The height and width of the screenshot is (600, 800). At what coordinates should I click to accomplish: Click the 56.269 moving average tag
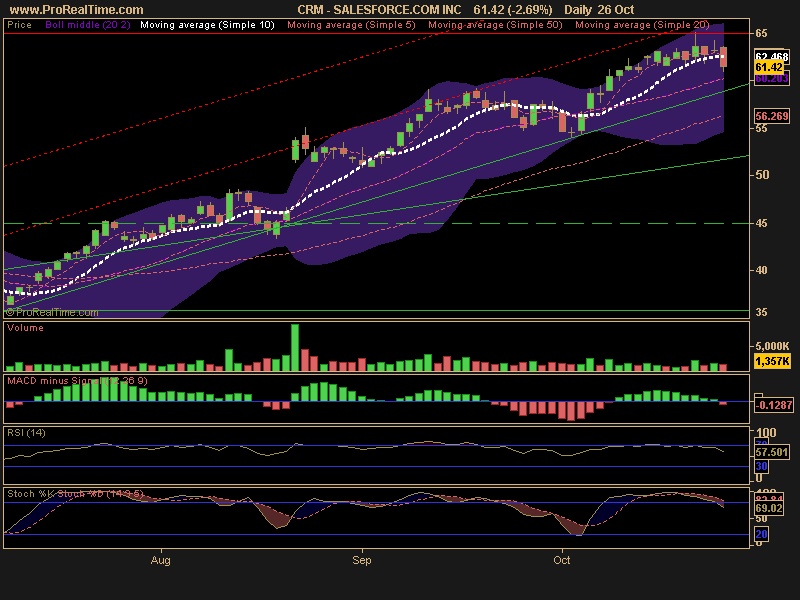click(x=771, y=116)
